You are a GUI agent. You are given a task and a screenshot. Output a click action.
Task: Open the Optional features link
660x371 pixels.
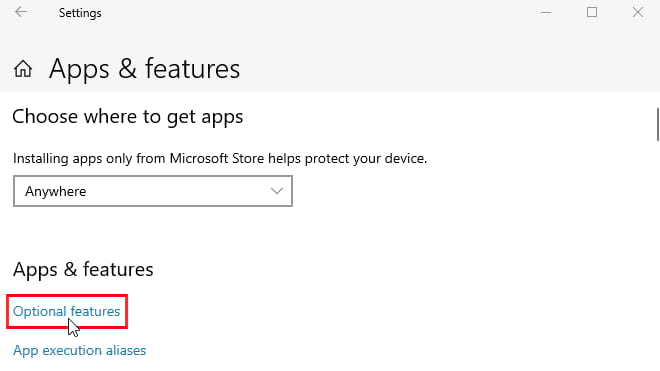point(67,311)
